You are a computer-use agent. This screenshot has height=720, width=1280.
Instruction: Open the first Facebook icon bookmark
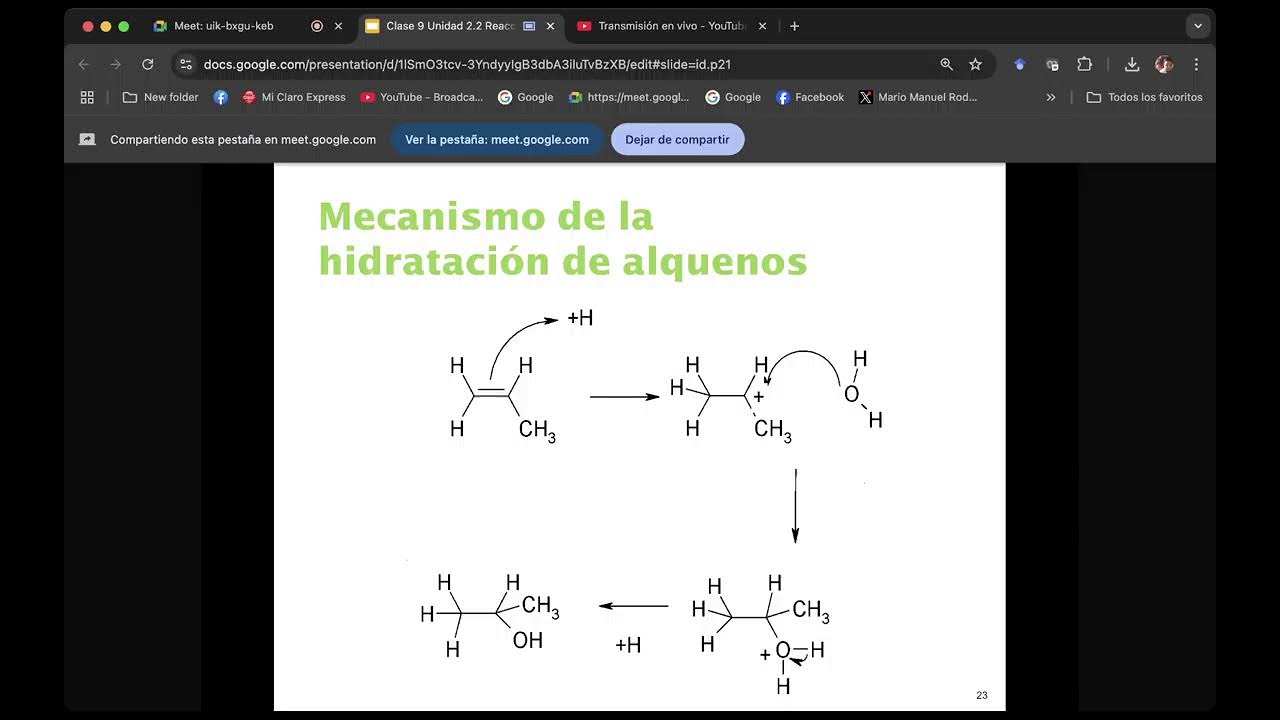pyautogui.click(x=221, y=97)
